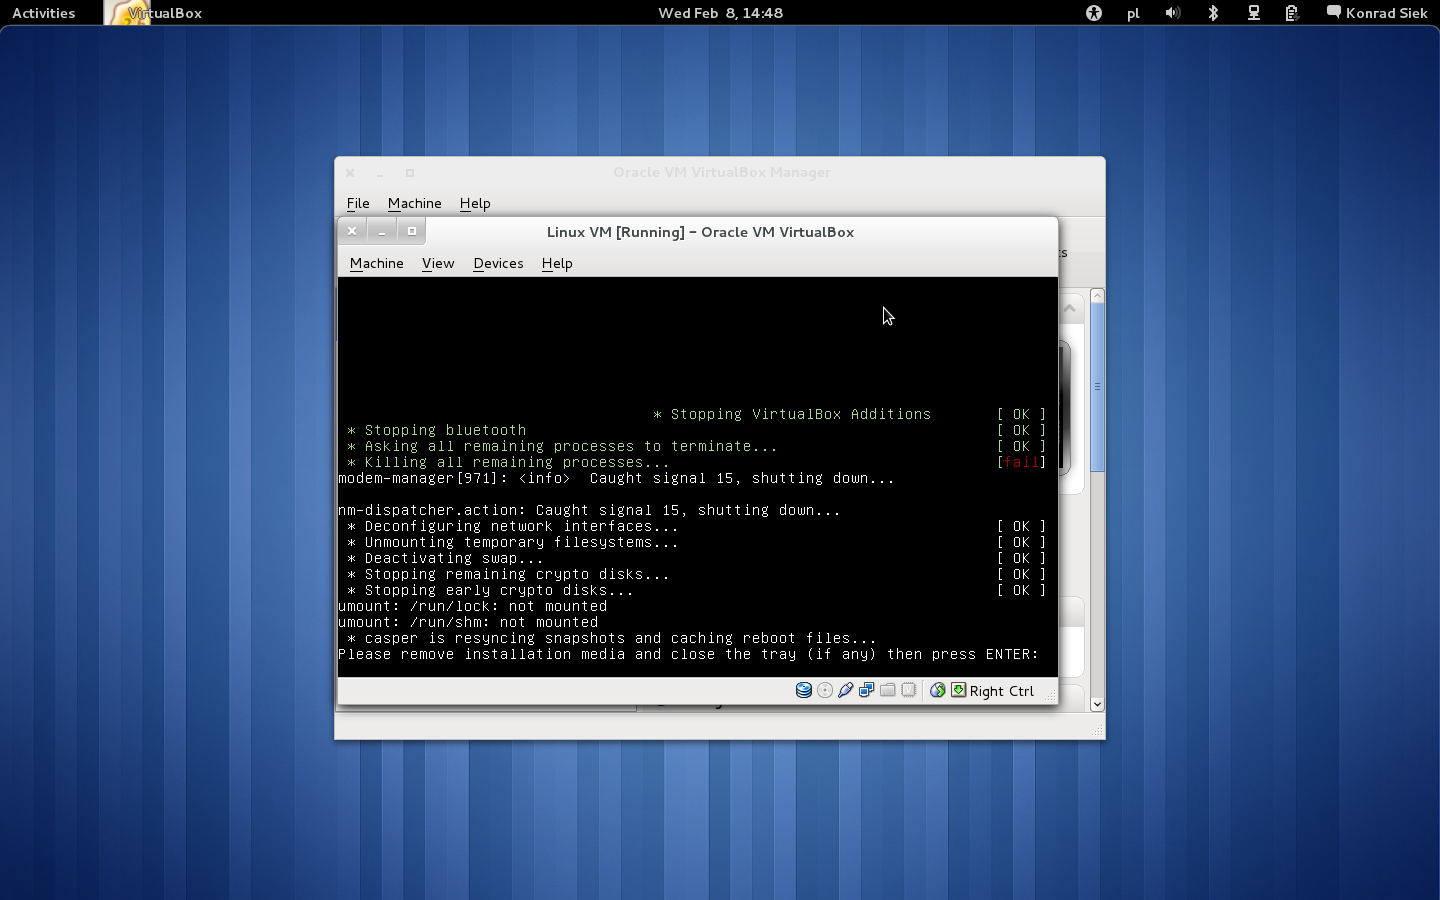This screenshot has width=1440, height=900.
Task: Click the network adapters status icon
Action: click(867, 691)
